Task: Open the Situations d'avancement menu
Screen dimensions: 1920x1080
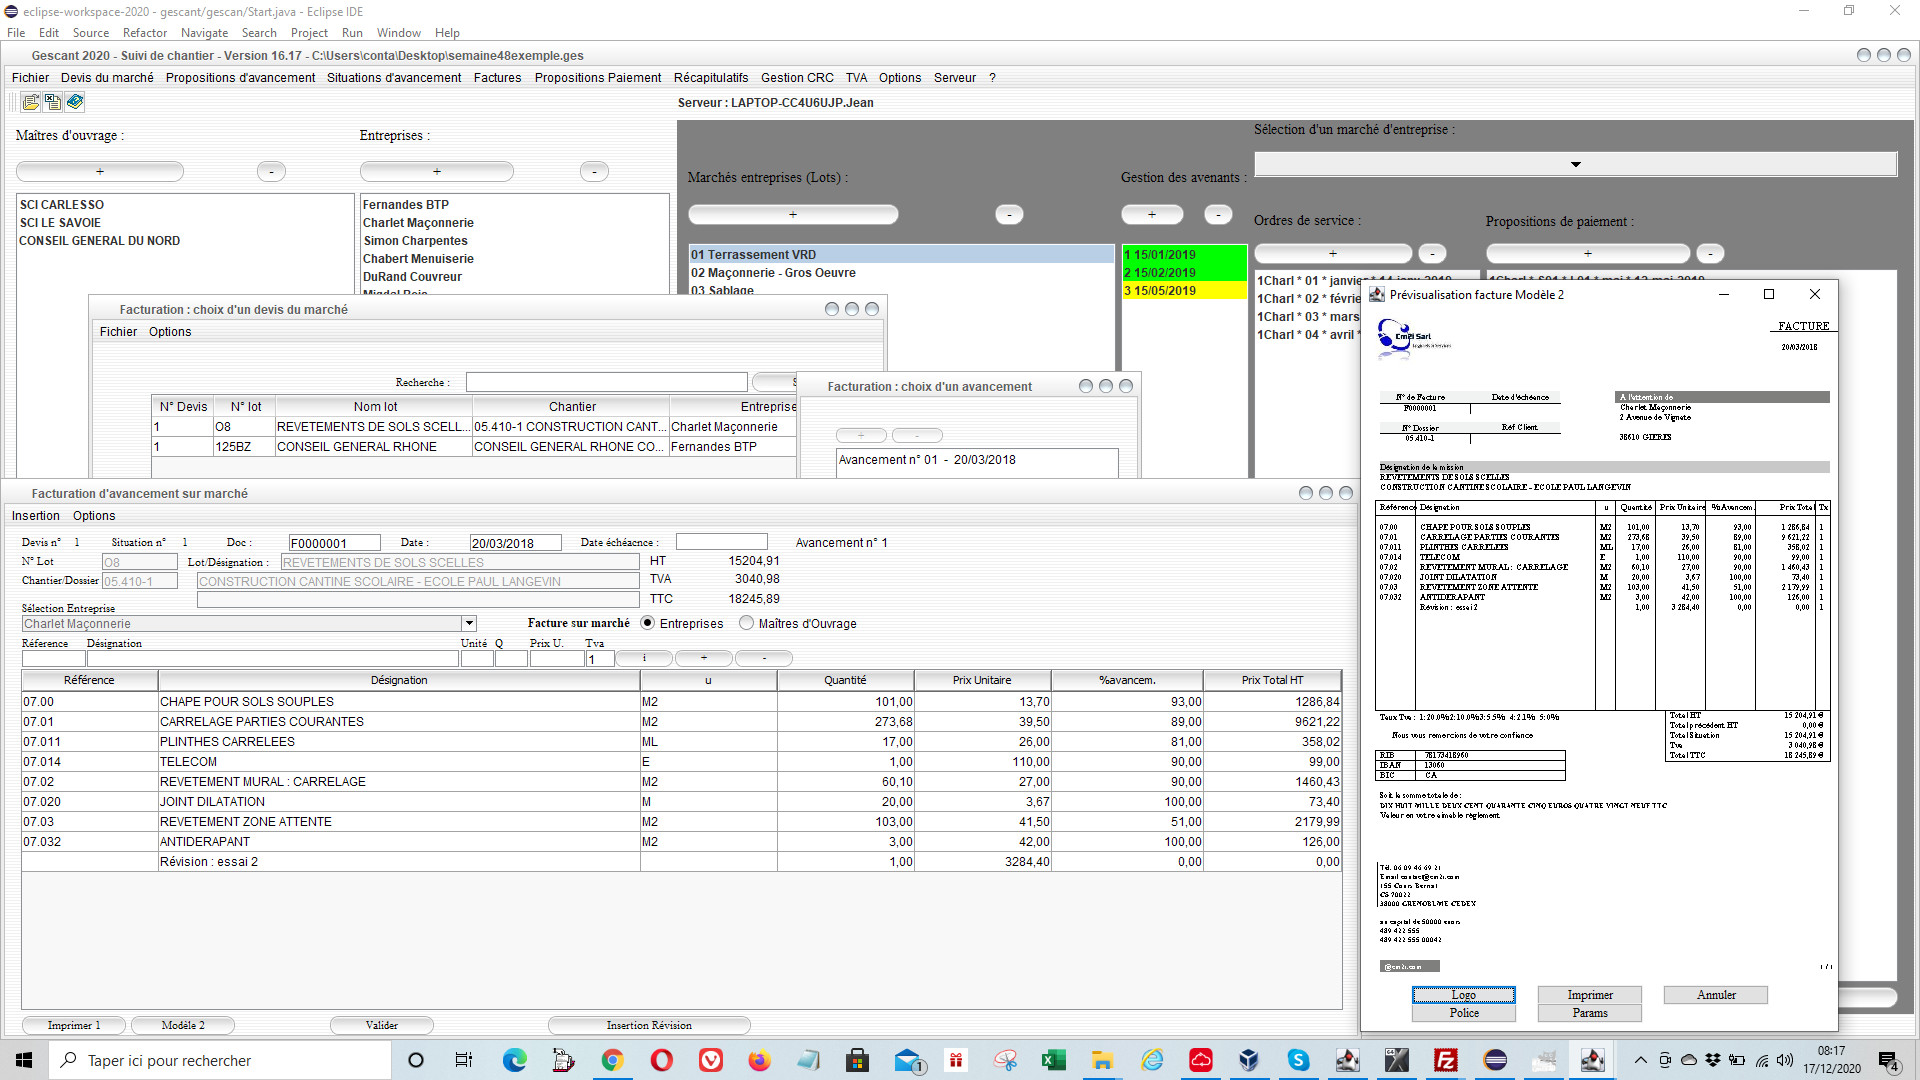Action: 394,77
